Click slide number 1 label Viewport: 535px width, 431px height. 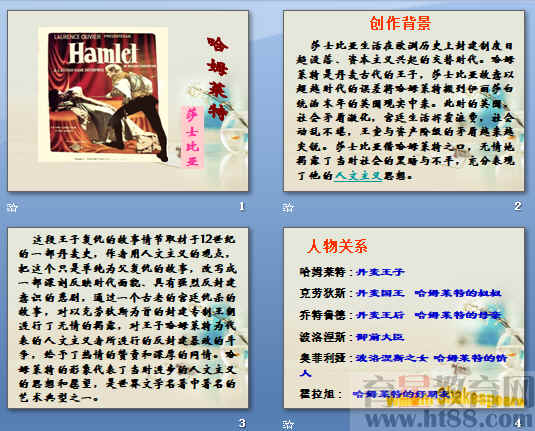point(242,206)
